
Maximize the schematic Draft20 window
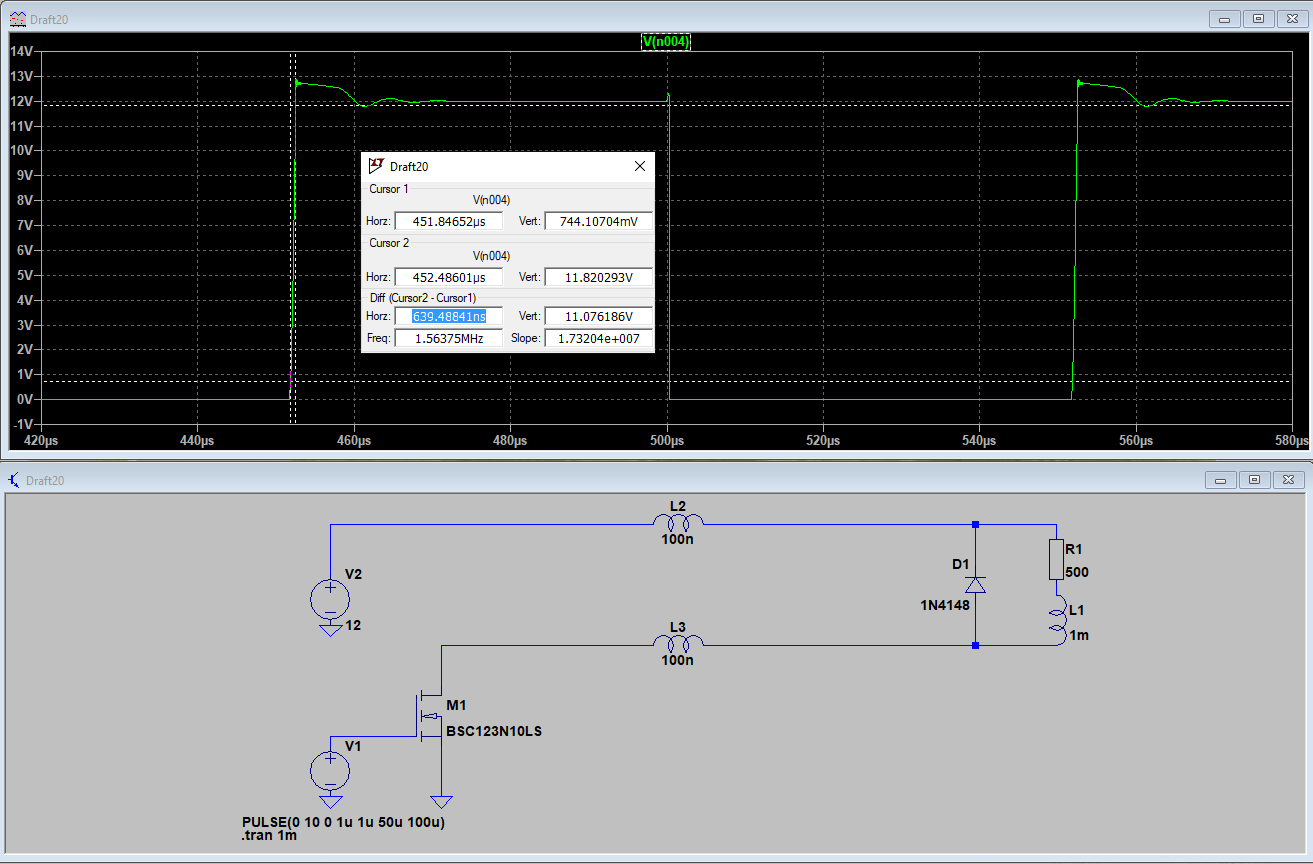[1254, 480]
